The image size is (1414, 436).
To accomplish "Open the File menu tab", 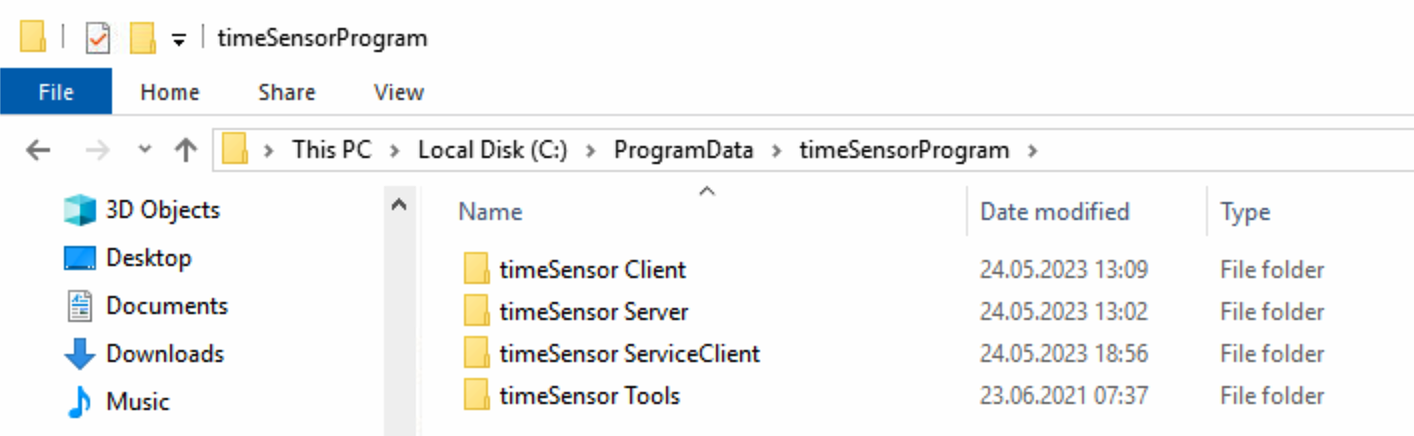I will [x=56, y=92].
